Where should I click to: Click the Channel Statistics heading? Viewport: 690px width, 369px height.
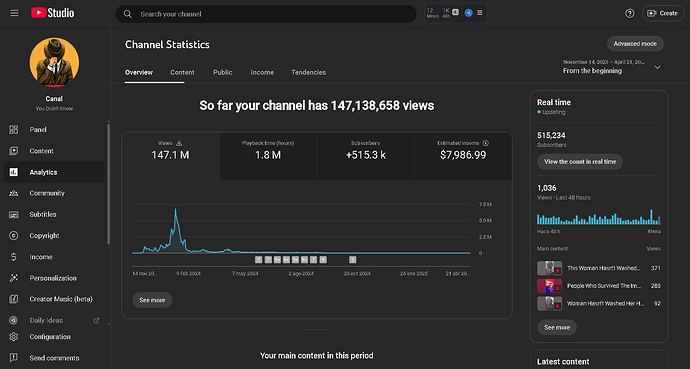tap(167, 44)
